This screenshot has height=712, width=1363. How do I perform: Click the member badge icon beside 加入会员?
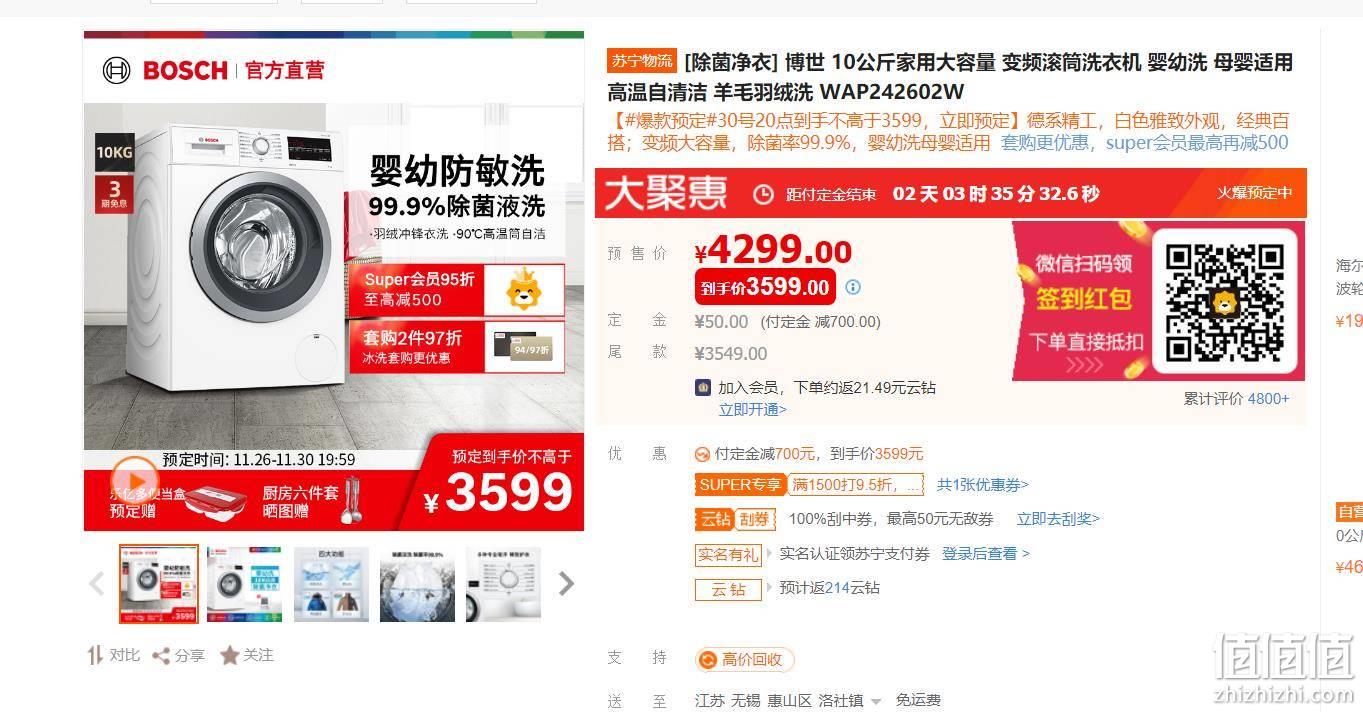(703, 387)
